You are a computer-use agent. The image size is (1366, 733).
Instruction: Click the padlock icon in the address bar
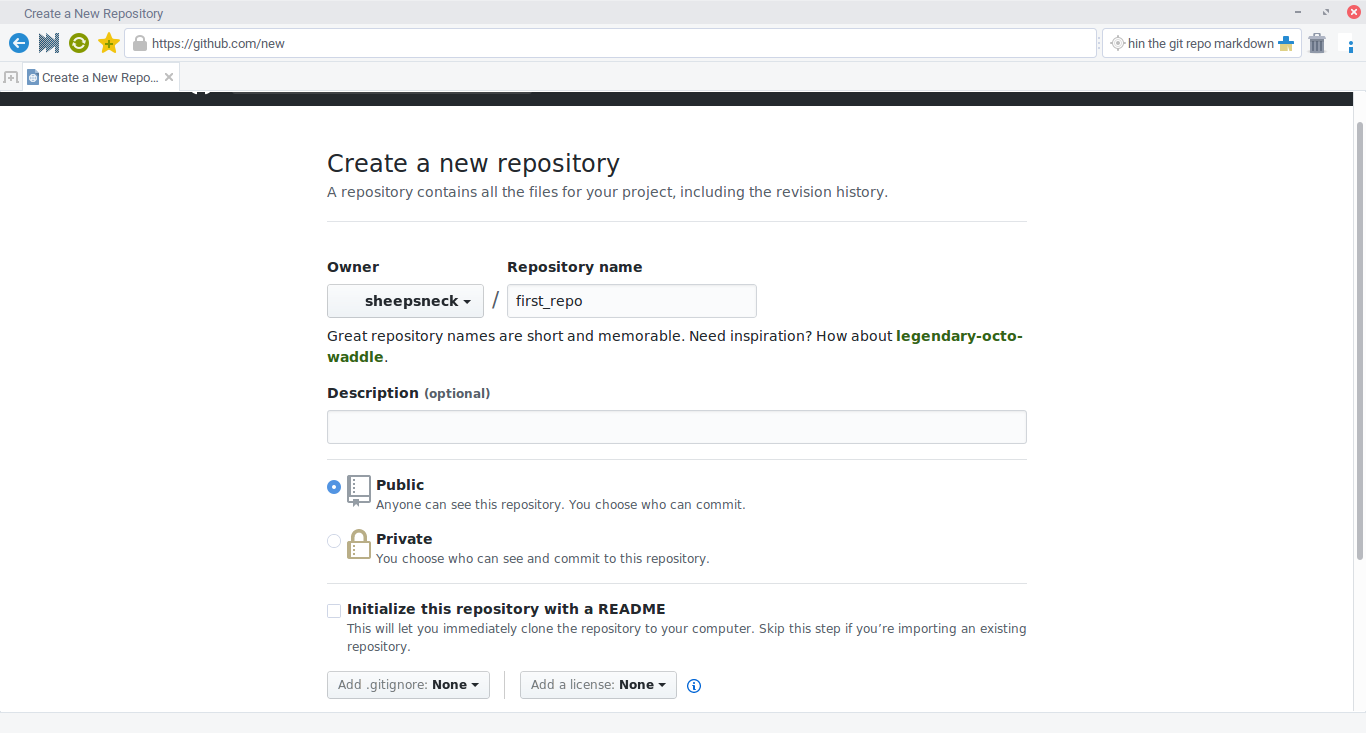point(140,43)
